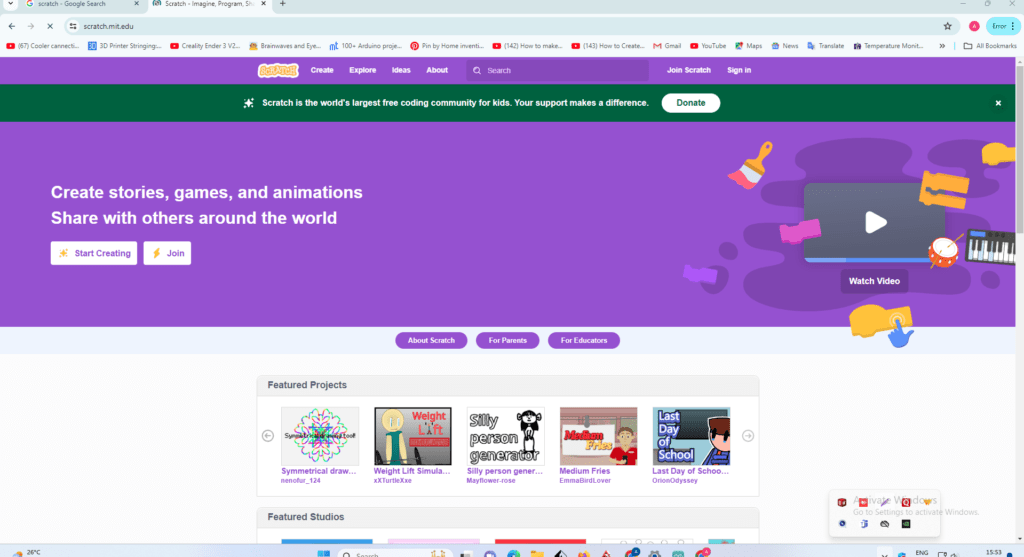Open a new browser tab with plus icon
Screen dimensions: 1024x557
tap(283, 4)
